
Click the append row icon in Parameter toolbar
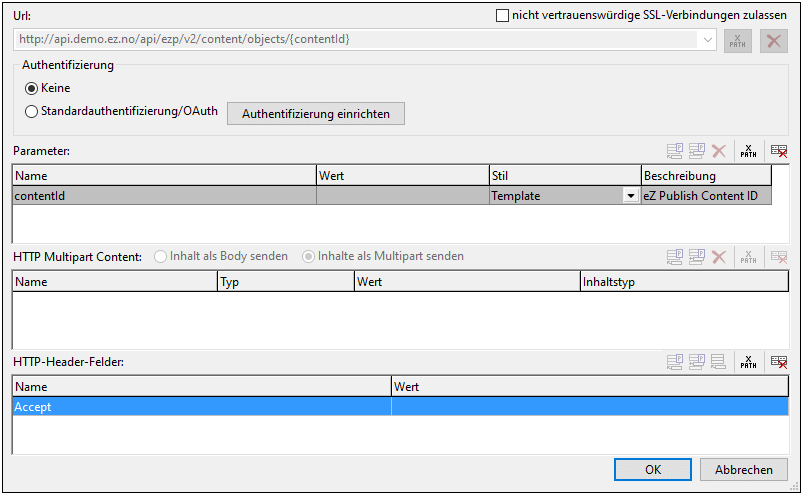click(676, 151)
